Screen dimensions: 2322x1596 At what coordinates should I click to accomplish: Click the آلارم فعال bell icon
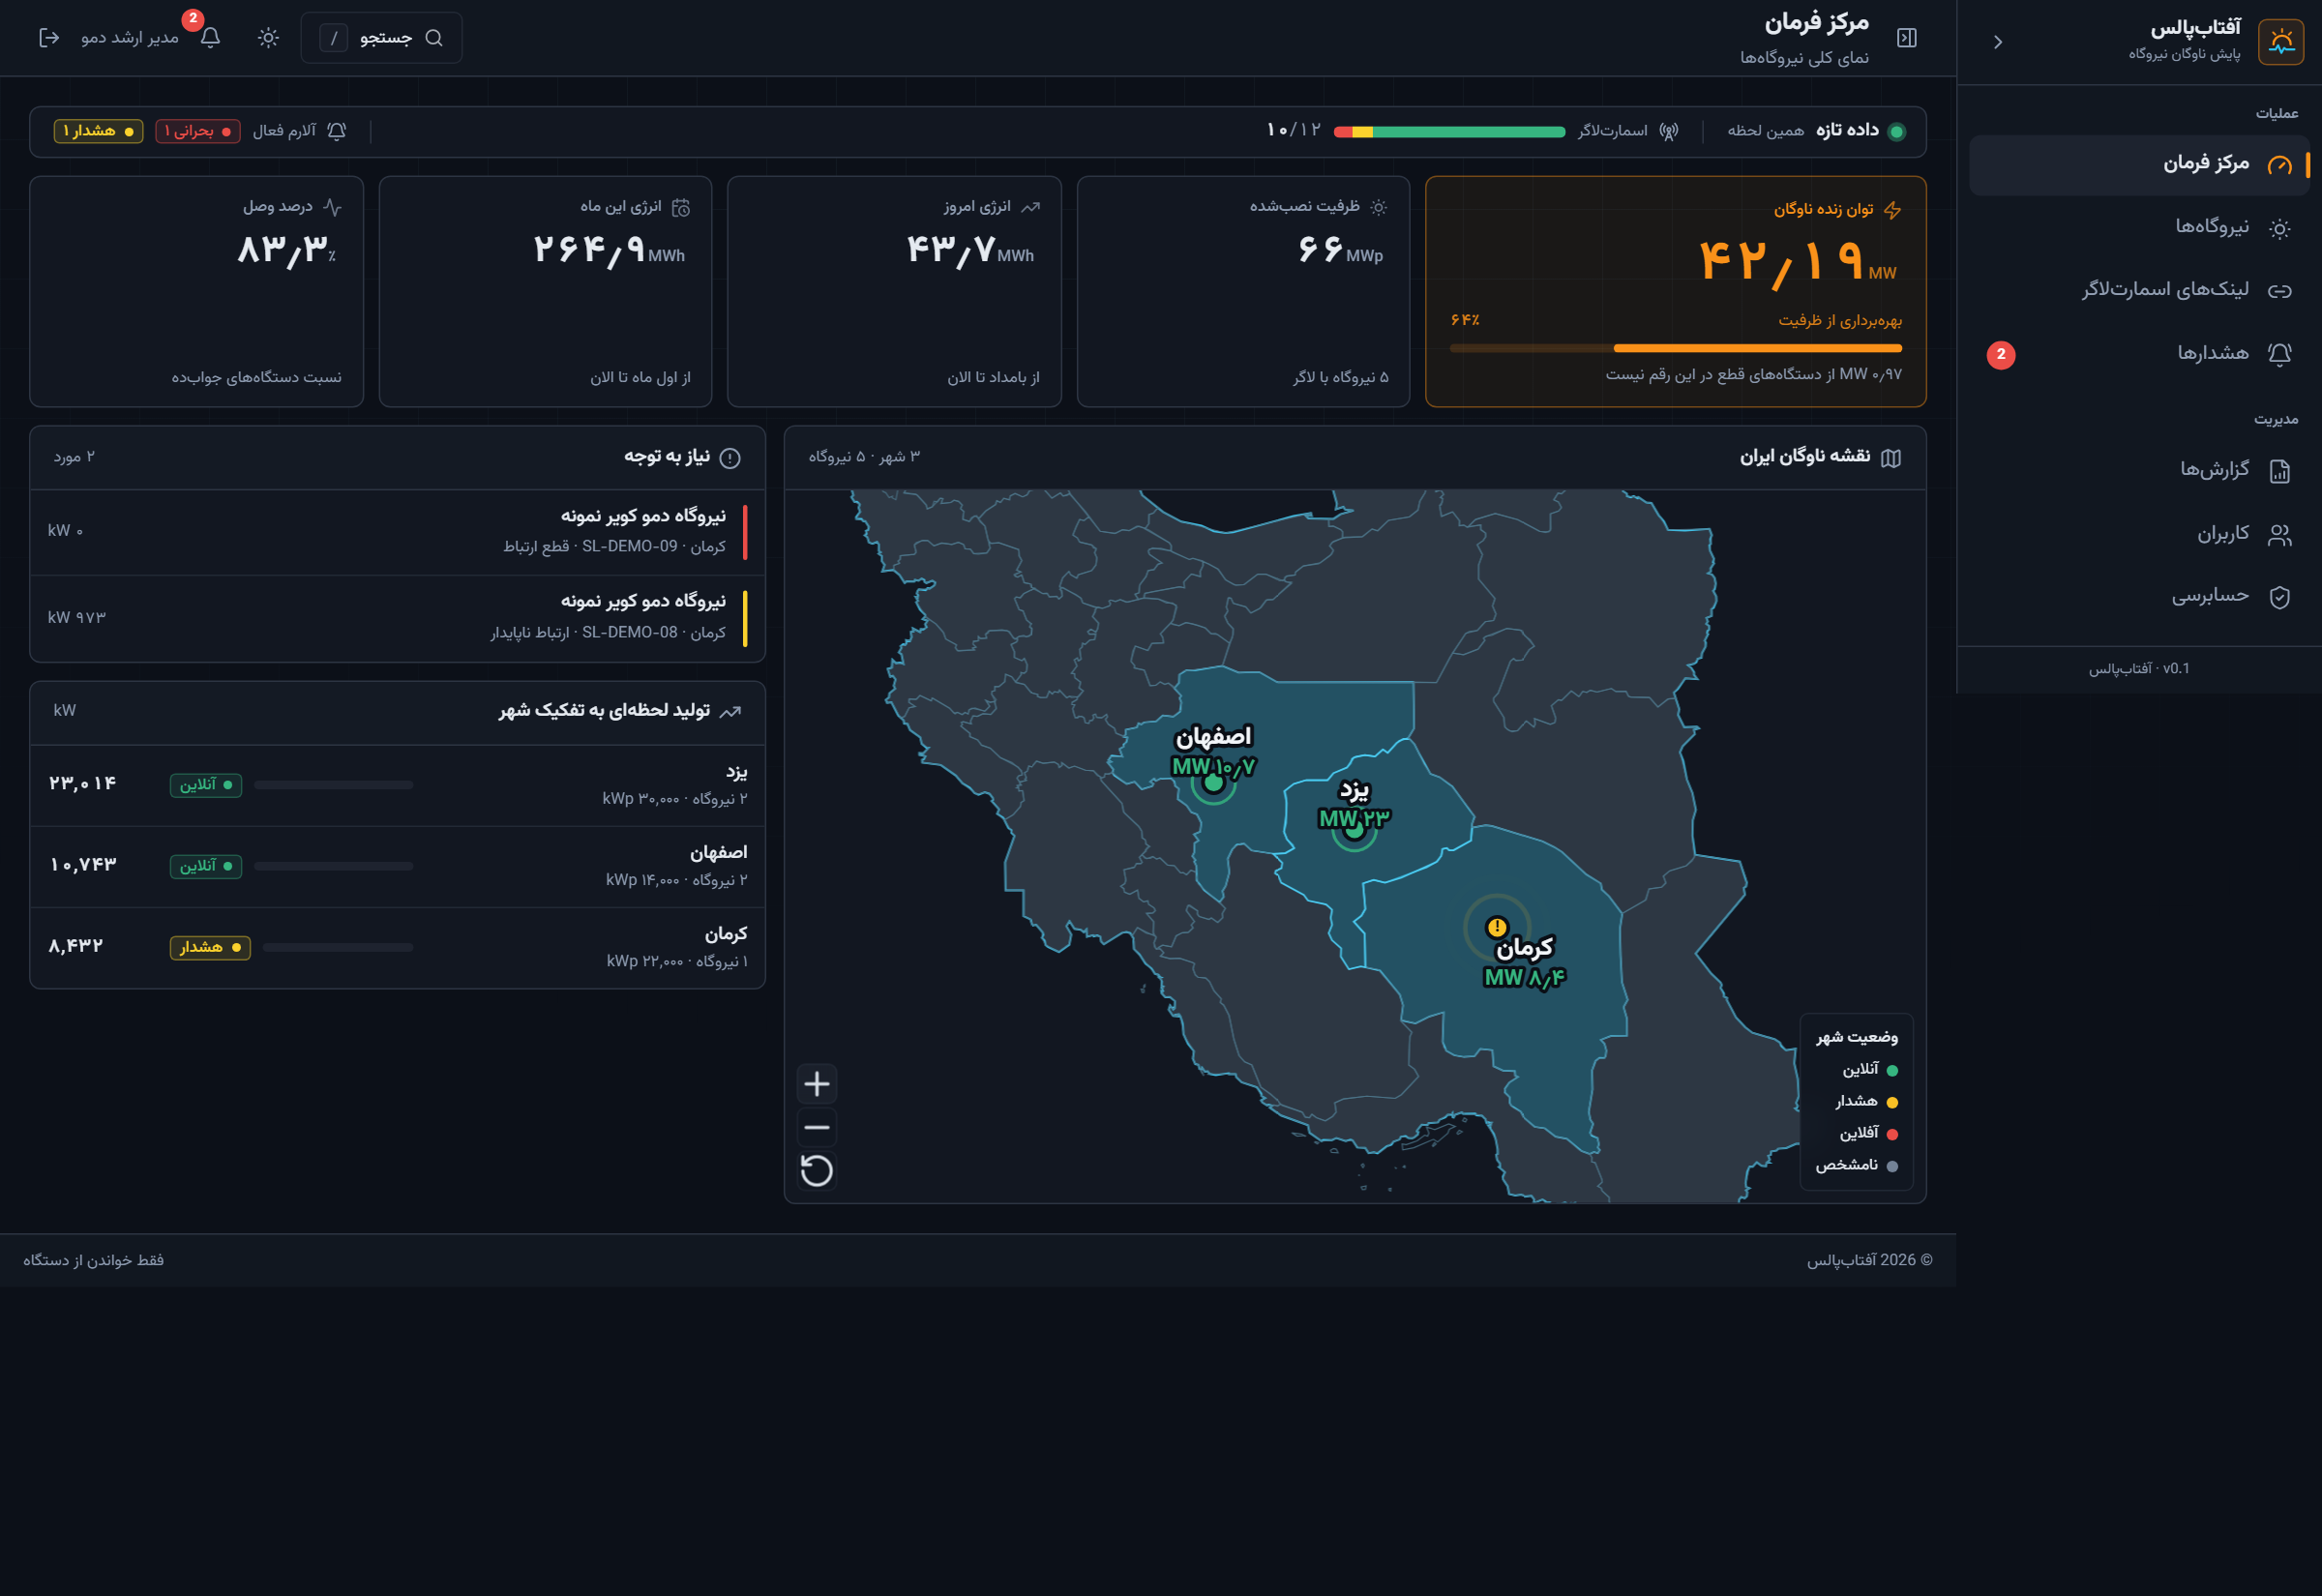click(337, 131)
